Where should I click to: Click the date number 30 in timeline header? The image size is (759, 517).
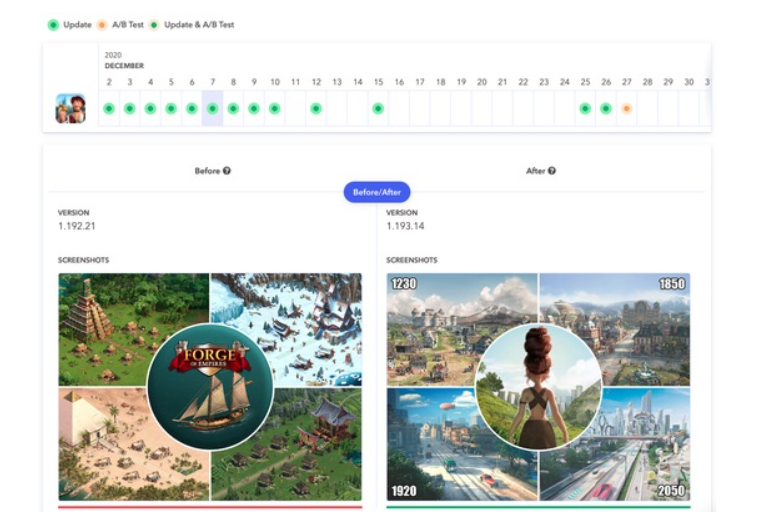[689, 82]
